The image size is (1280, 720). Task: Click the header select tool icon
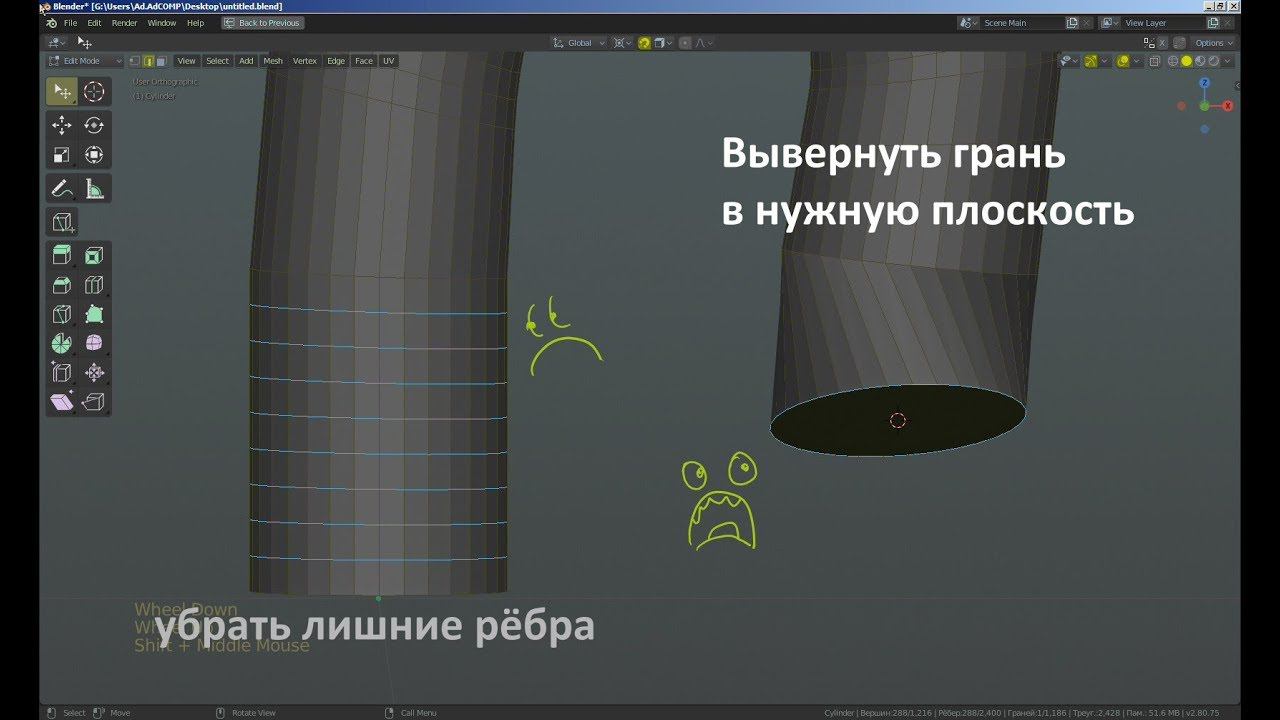(85, 43)
